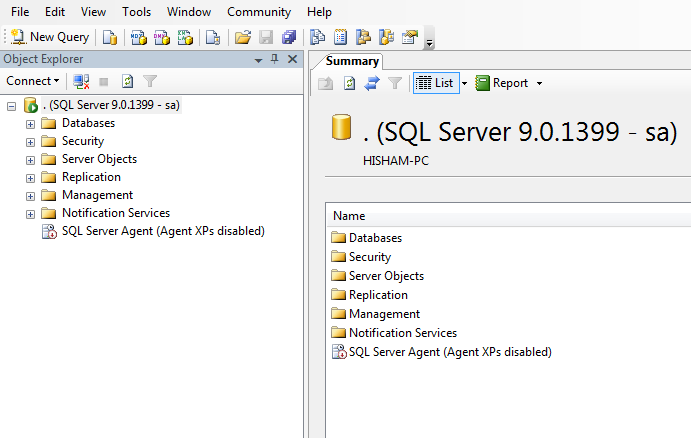Toggle auto-hide pin on Object Explorer
This screenshot has width=691, height=438.
click(x=275, y=59)
